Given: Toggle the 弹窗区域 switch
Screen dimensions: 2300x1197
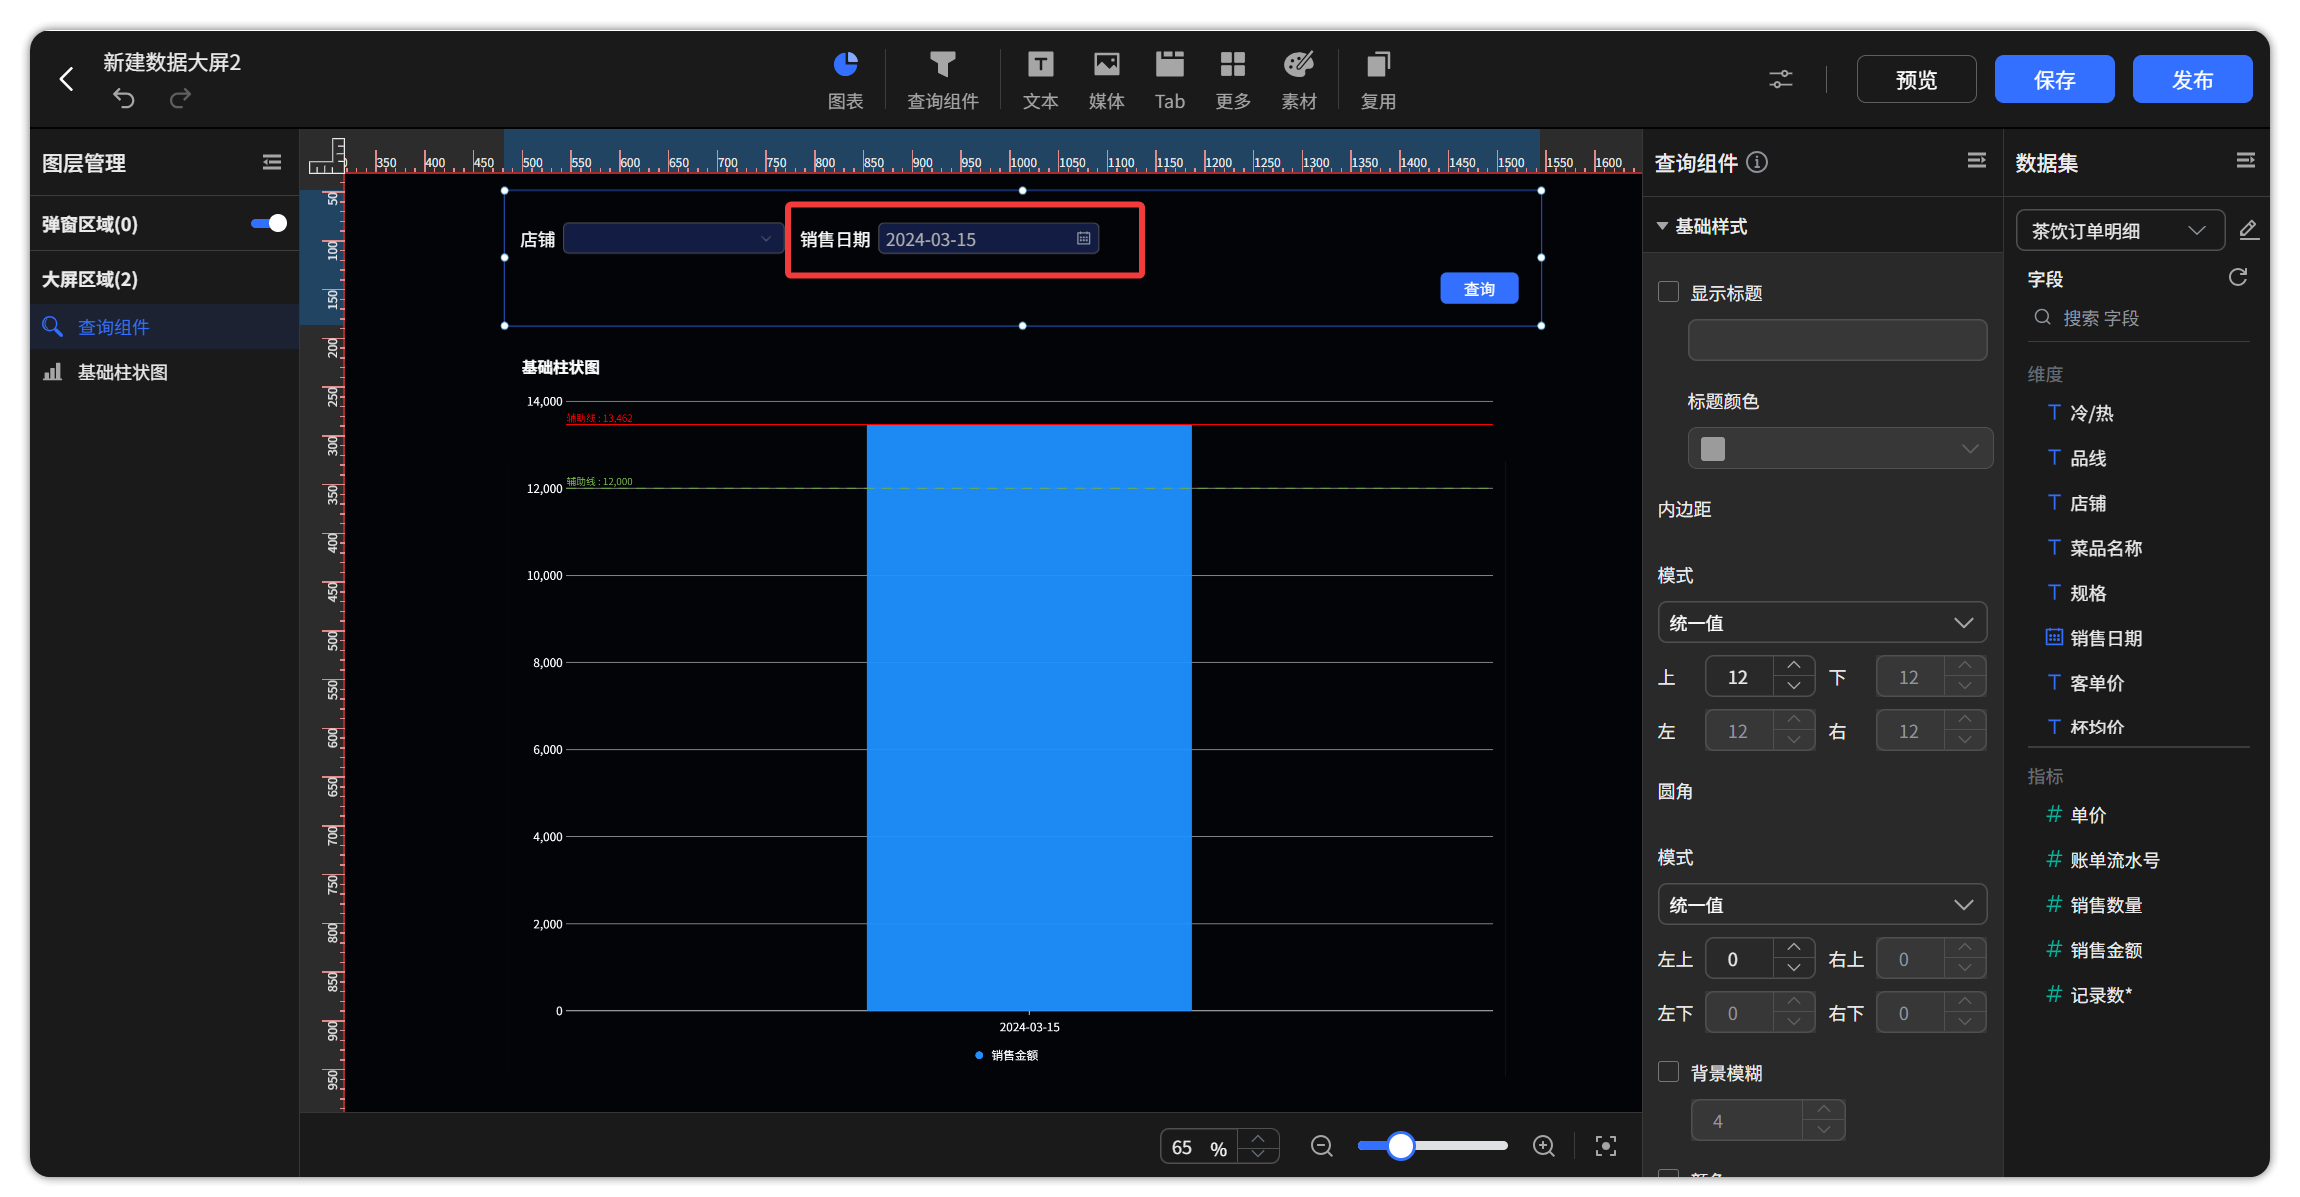Looking at the screenshot, I should 268,223.
